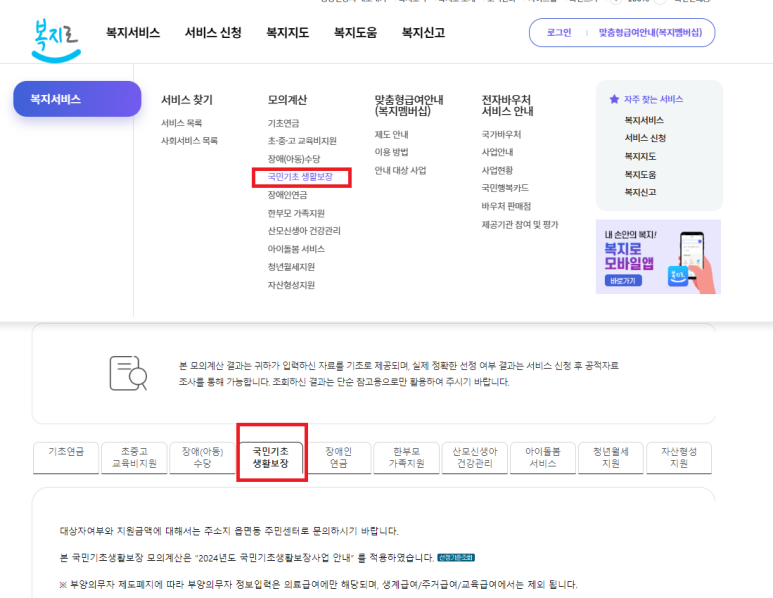Switch to 장애(아동) 수당 tab
The image size is (773, 598).
(202, 457)
